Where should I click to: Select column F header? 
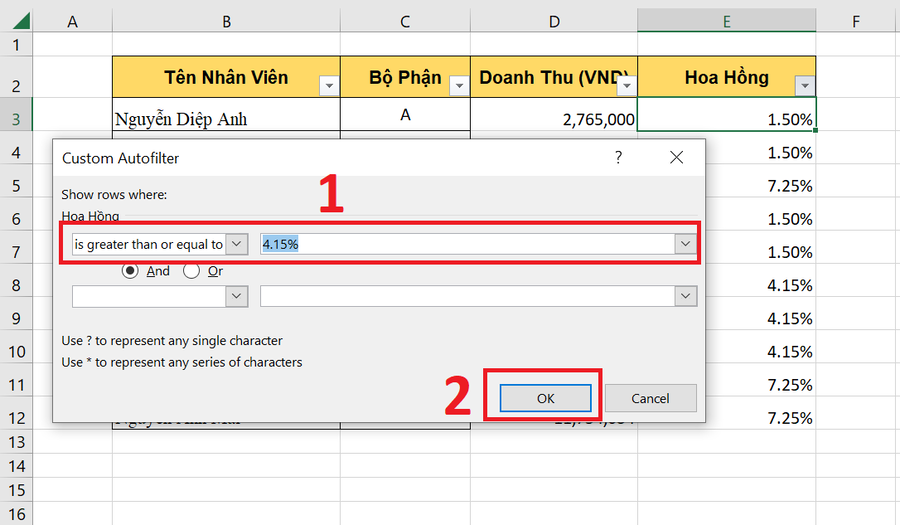click(x=856, y=22)
